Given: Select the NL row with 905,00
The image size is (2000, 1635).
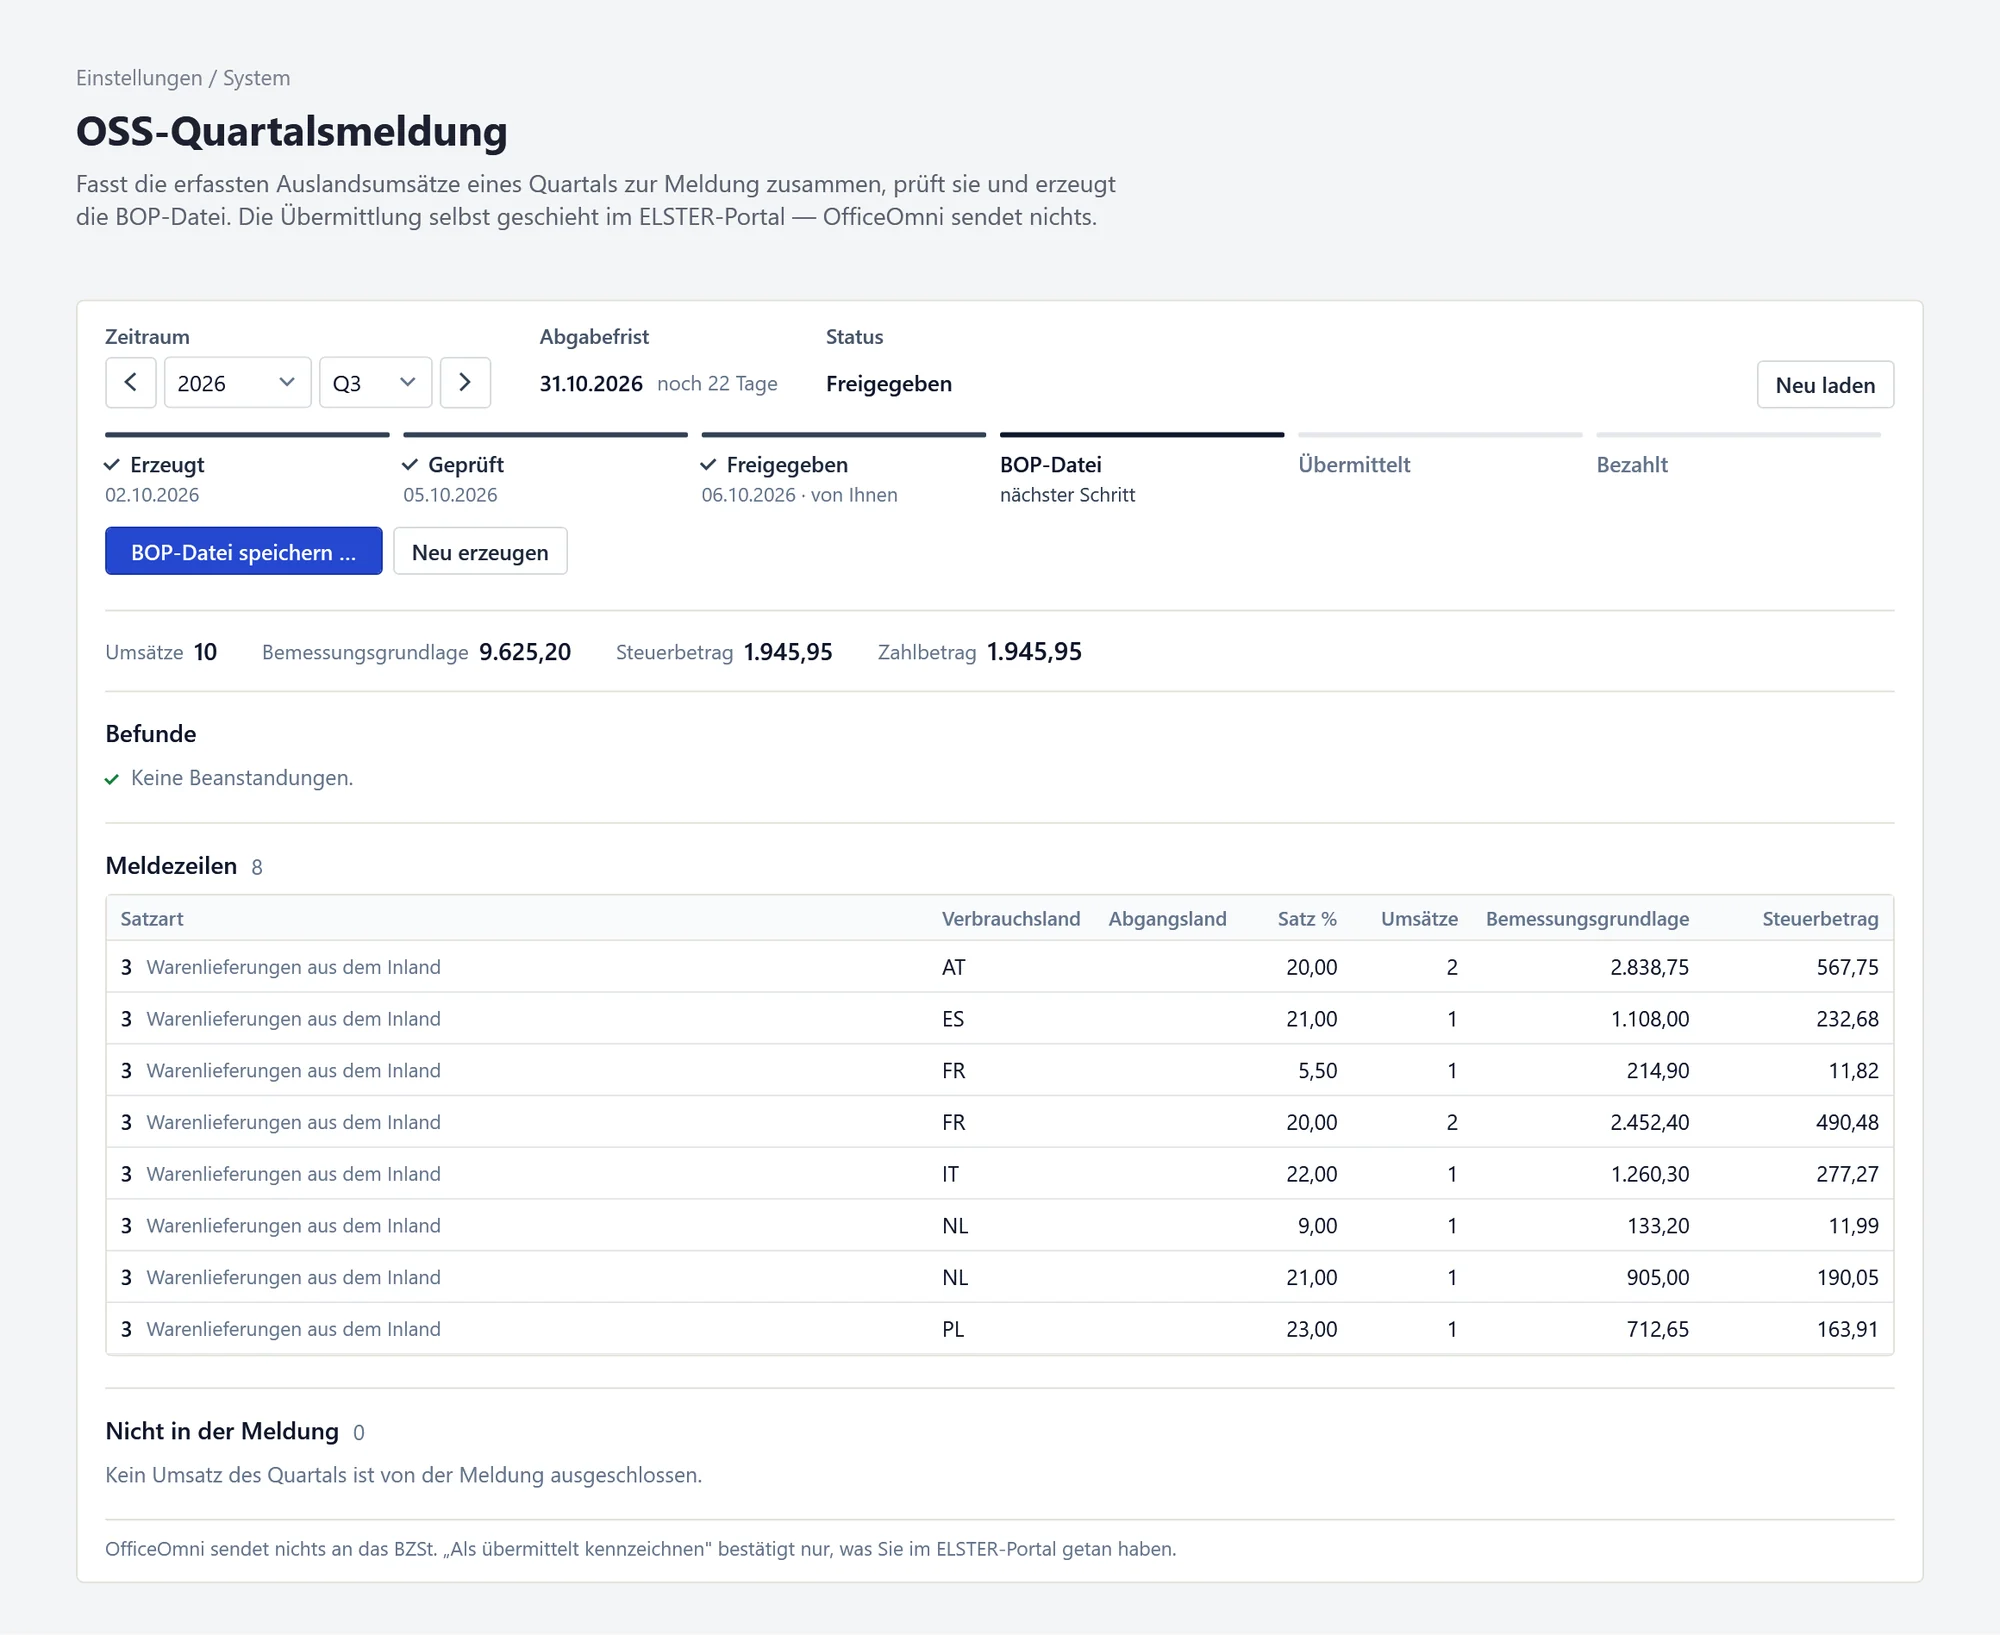Looking at the screenshot, I should click(x=1000, y=1277).
